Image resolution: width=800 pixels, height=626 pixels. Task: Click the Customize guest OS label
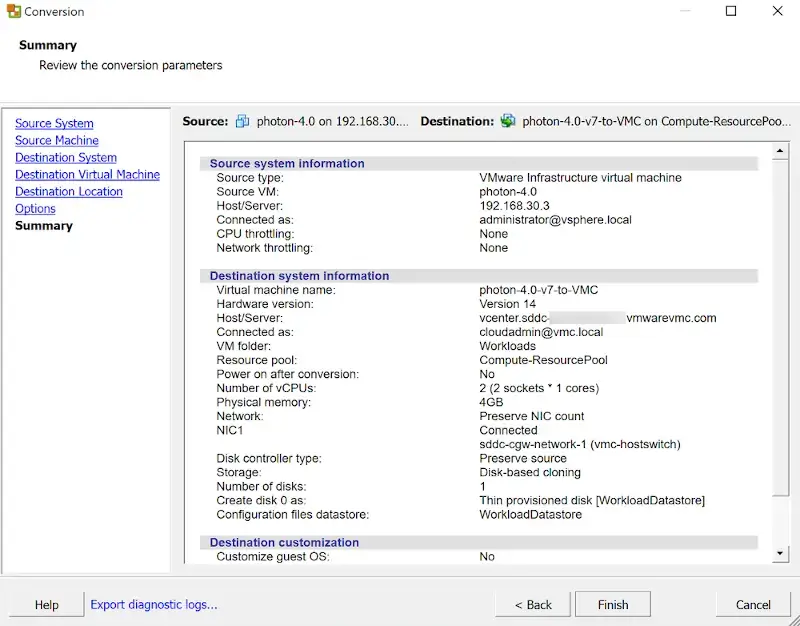[273, 557]
